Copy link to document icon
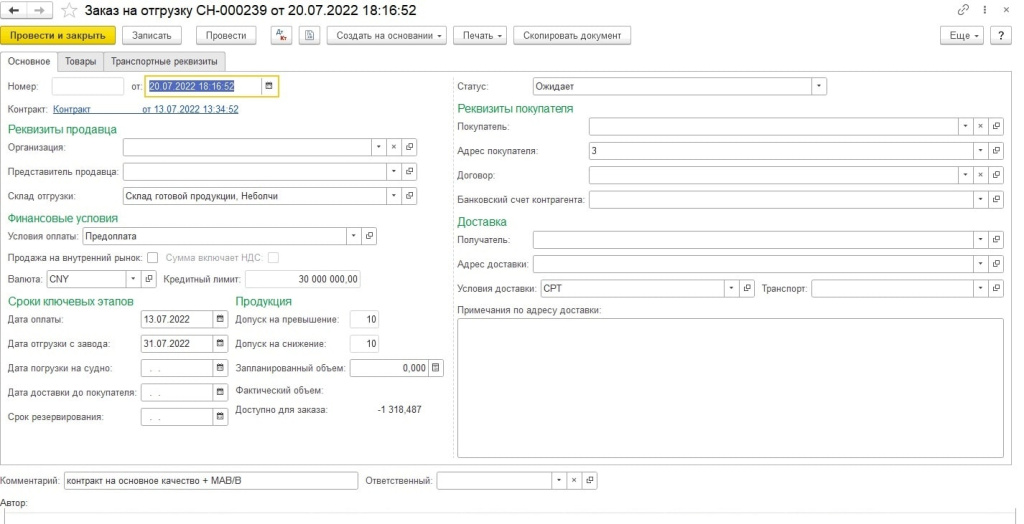 [963, 10]
